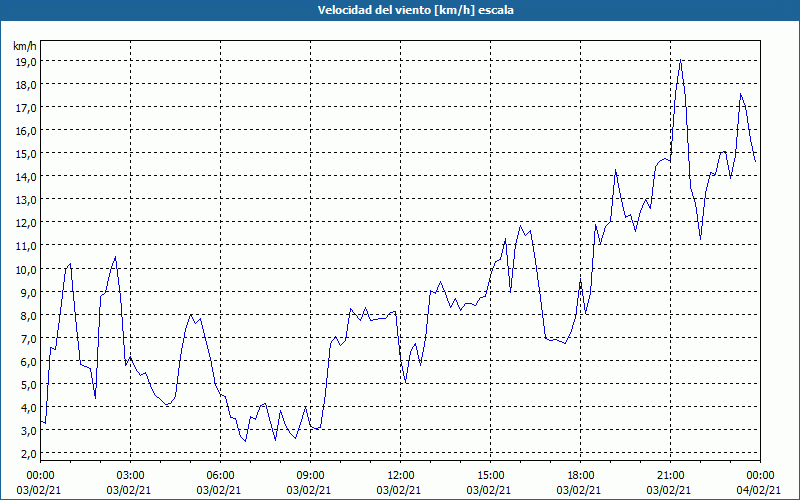Select the '17,0' y-axis label

point(26,108)
